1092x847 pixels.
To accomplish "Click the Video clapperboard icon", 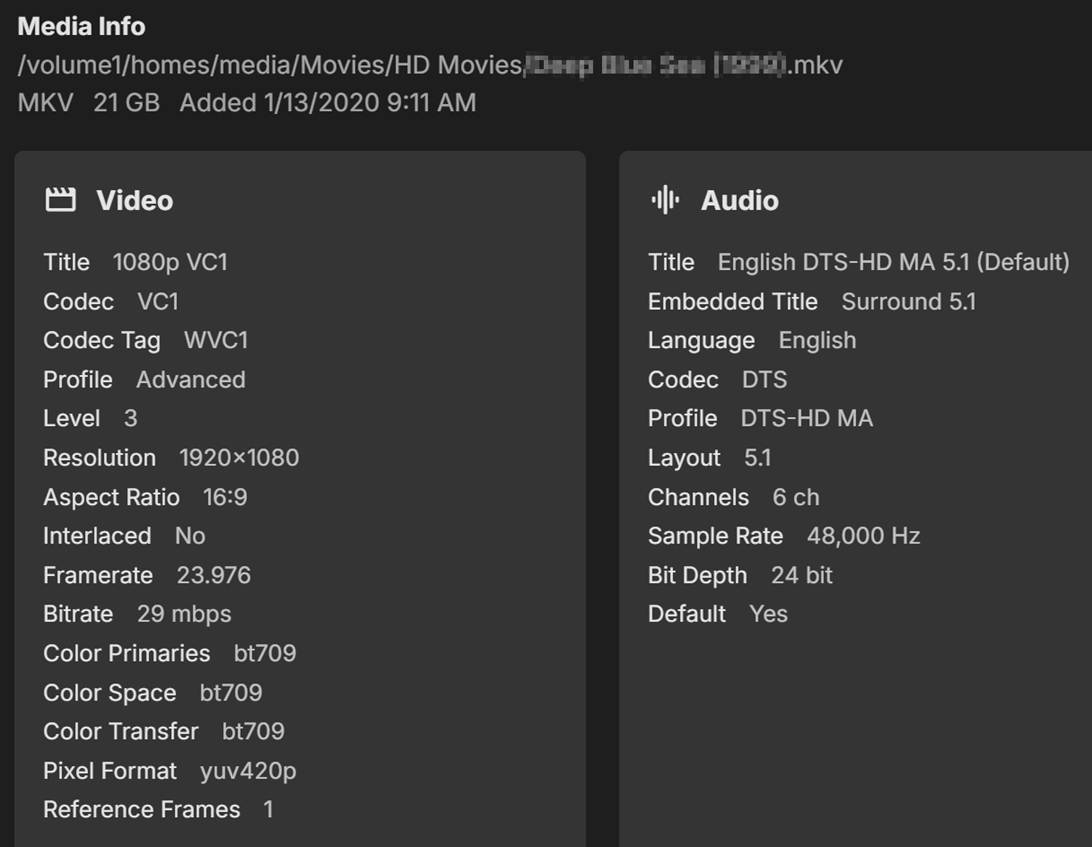I will click(x=61, y=201).
